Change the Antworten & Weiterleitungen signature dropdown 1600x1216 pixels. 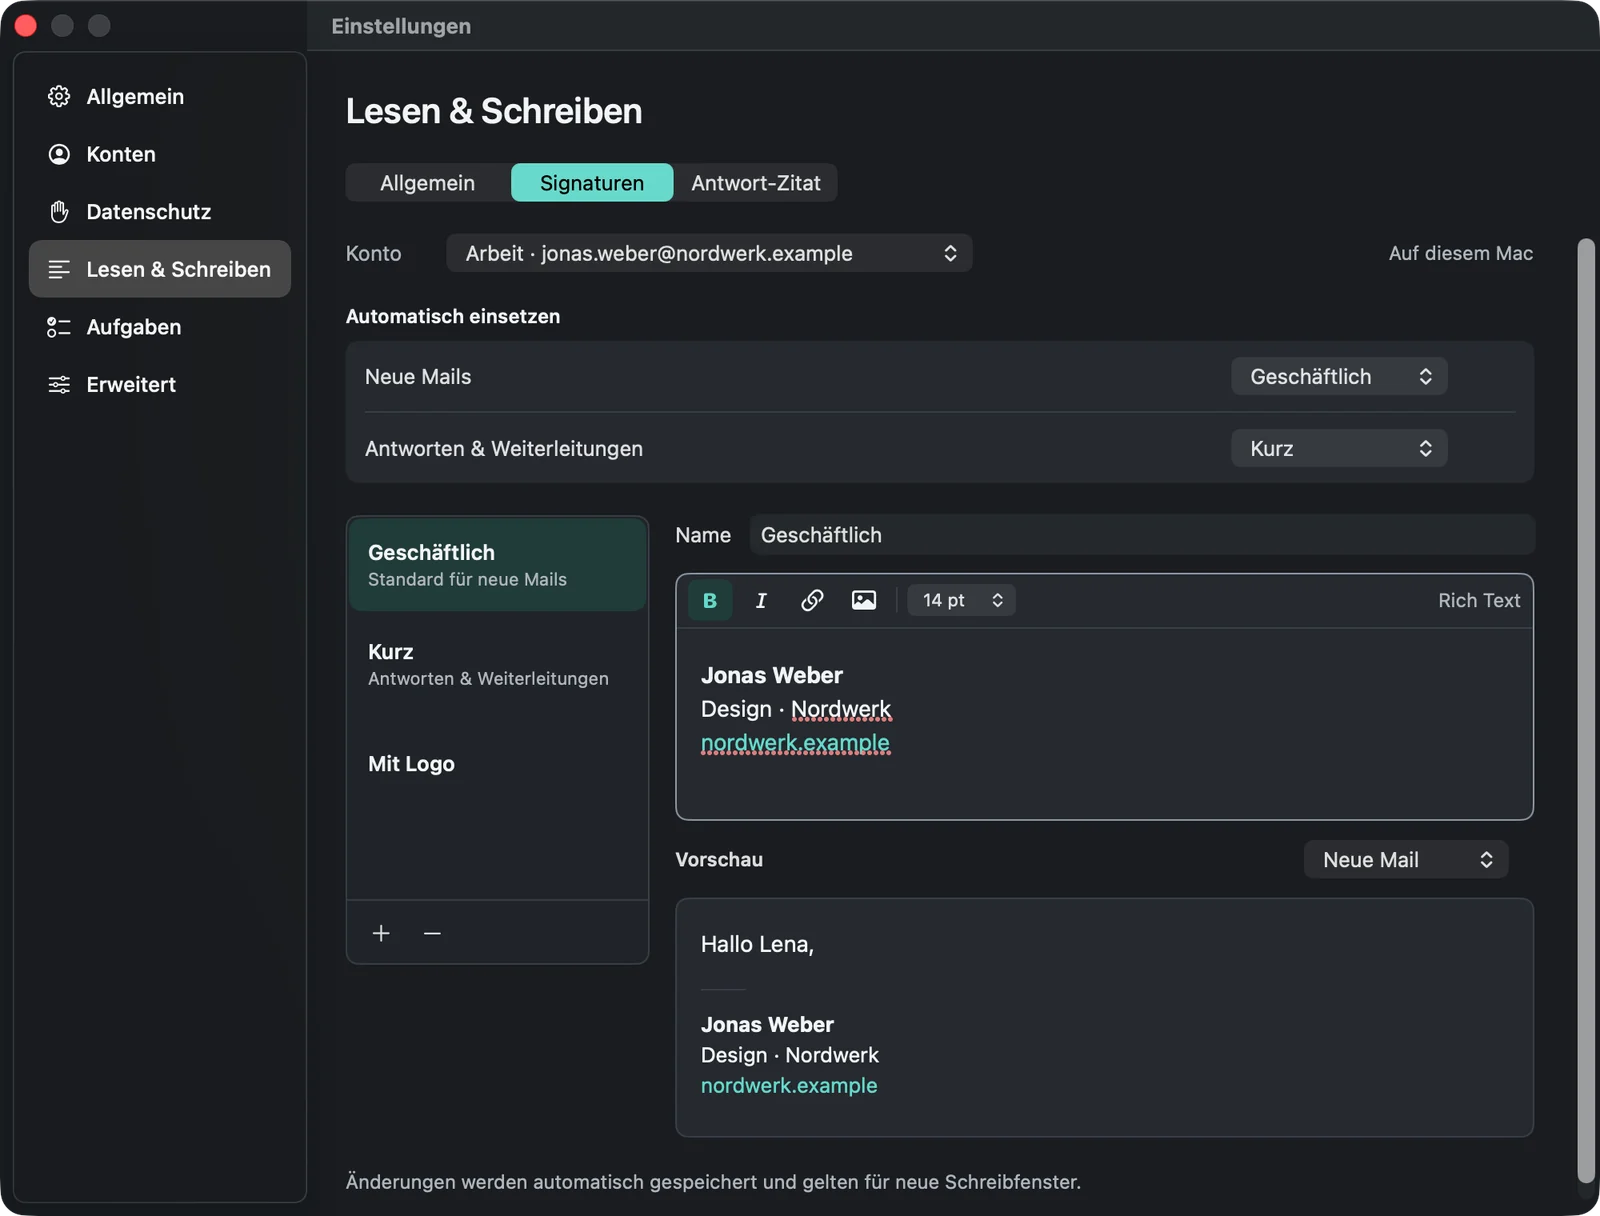click(1339, 448)
